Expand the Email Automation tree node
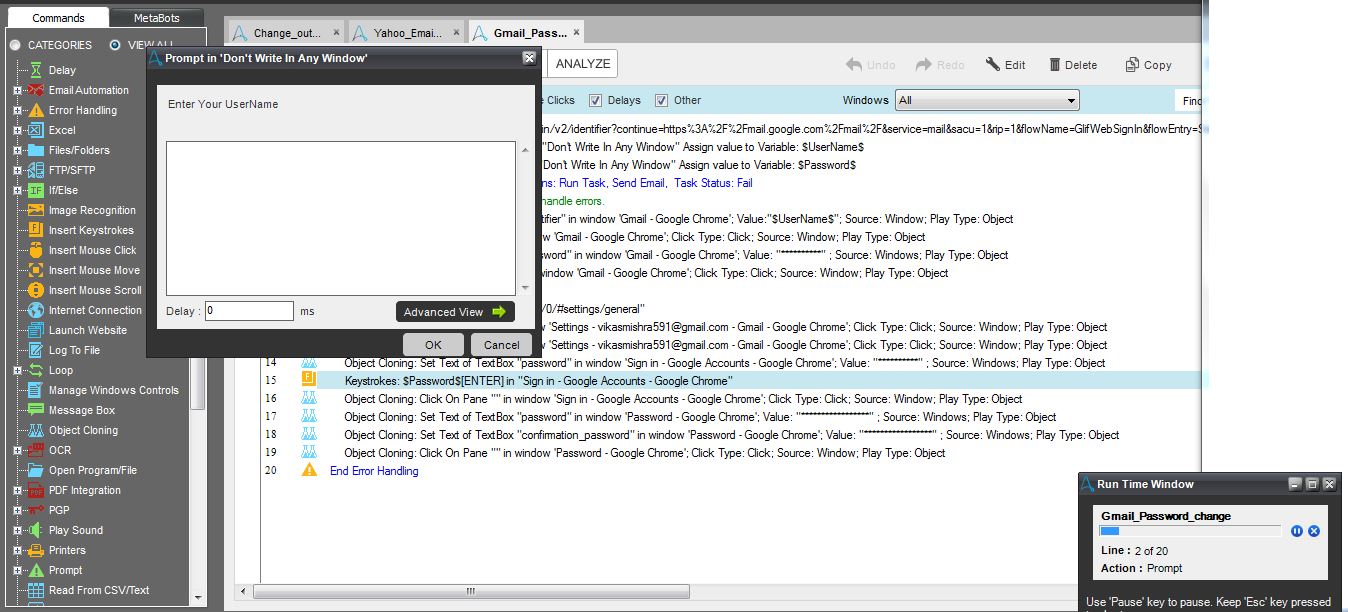 coord(17,90)
